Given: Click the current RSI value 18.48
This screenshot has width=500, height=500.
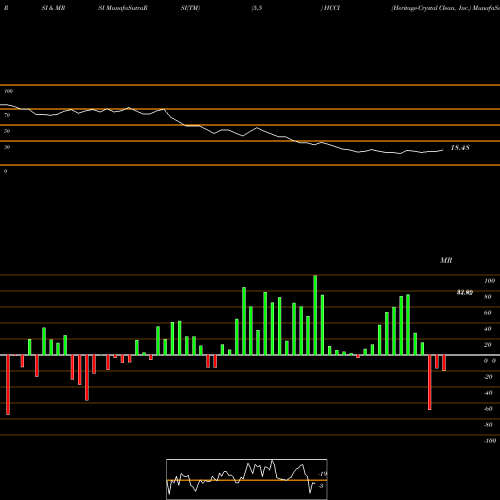Looking at the screenshot, I should [460, 148].
